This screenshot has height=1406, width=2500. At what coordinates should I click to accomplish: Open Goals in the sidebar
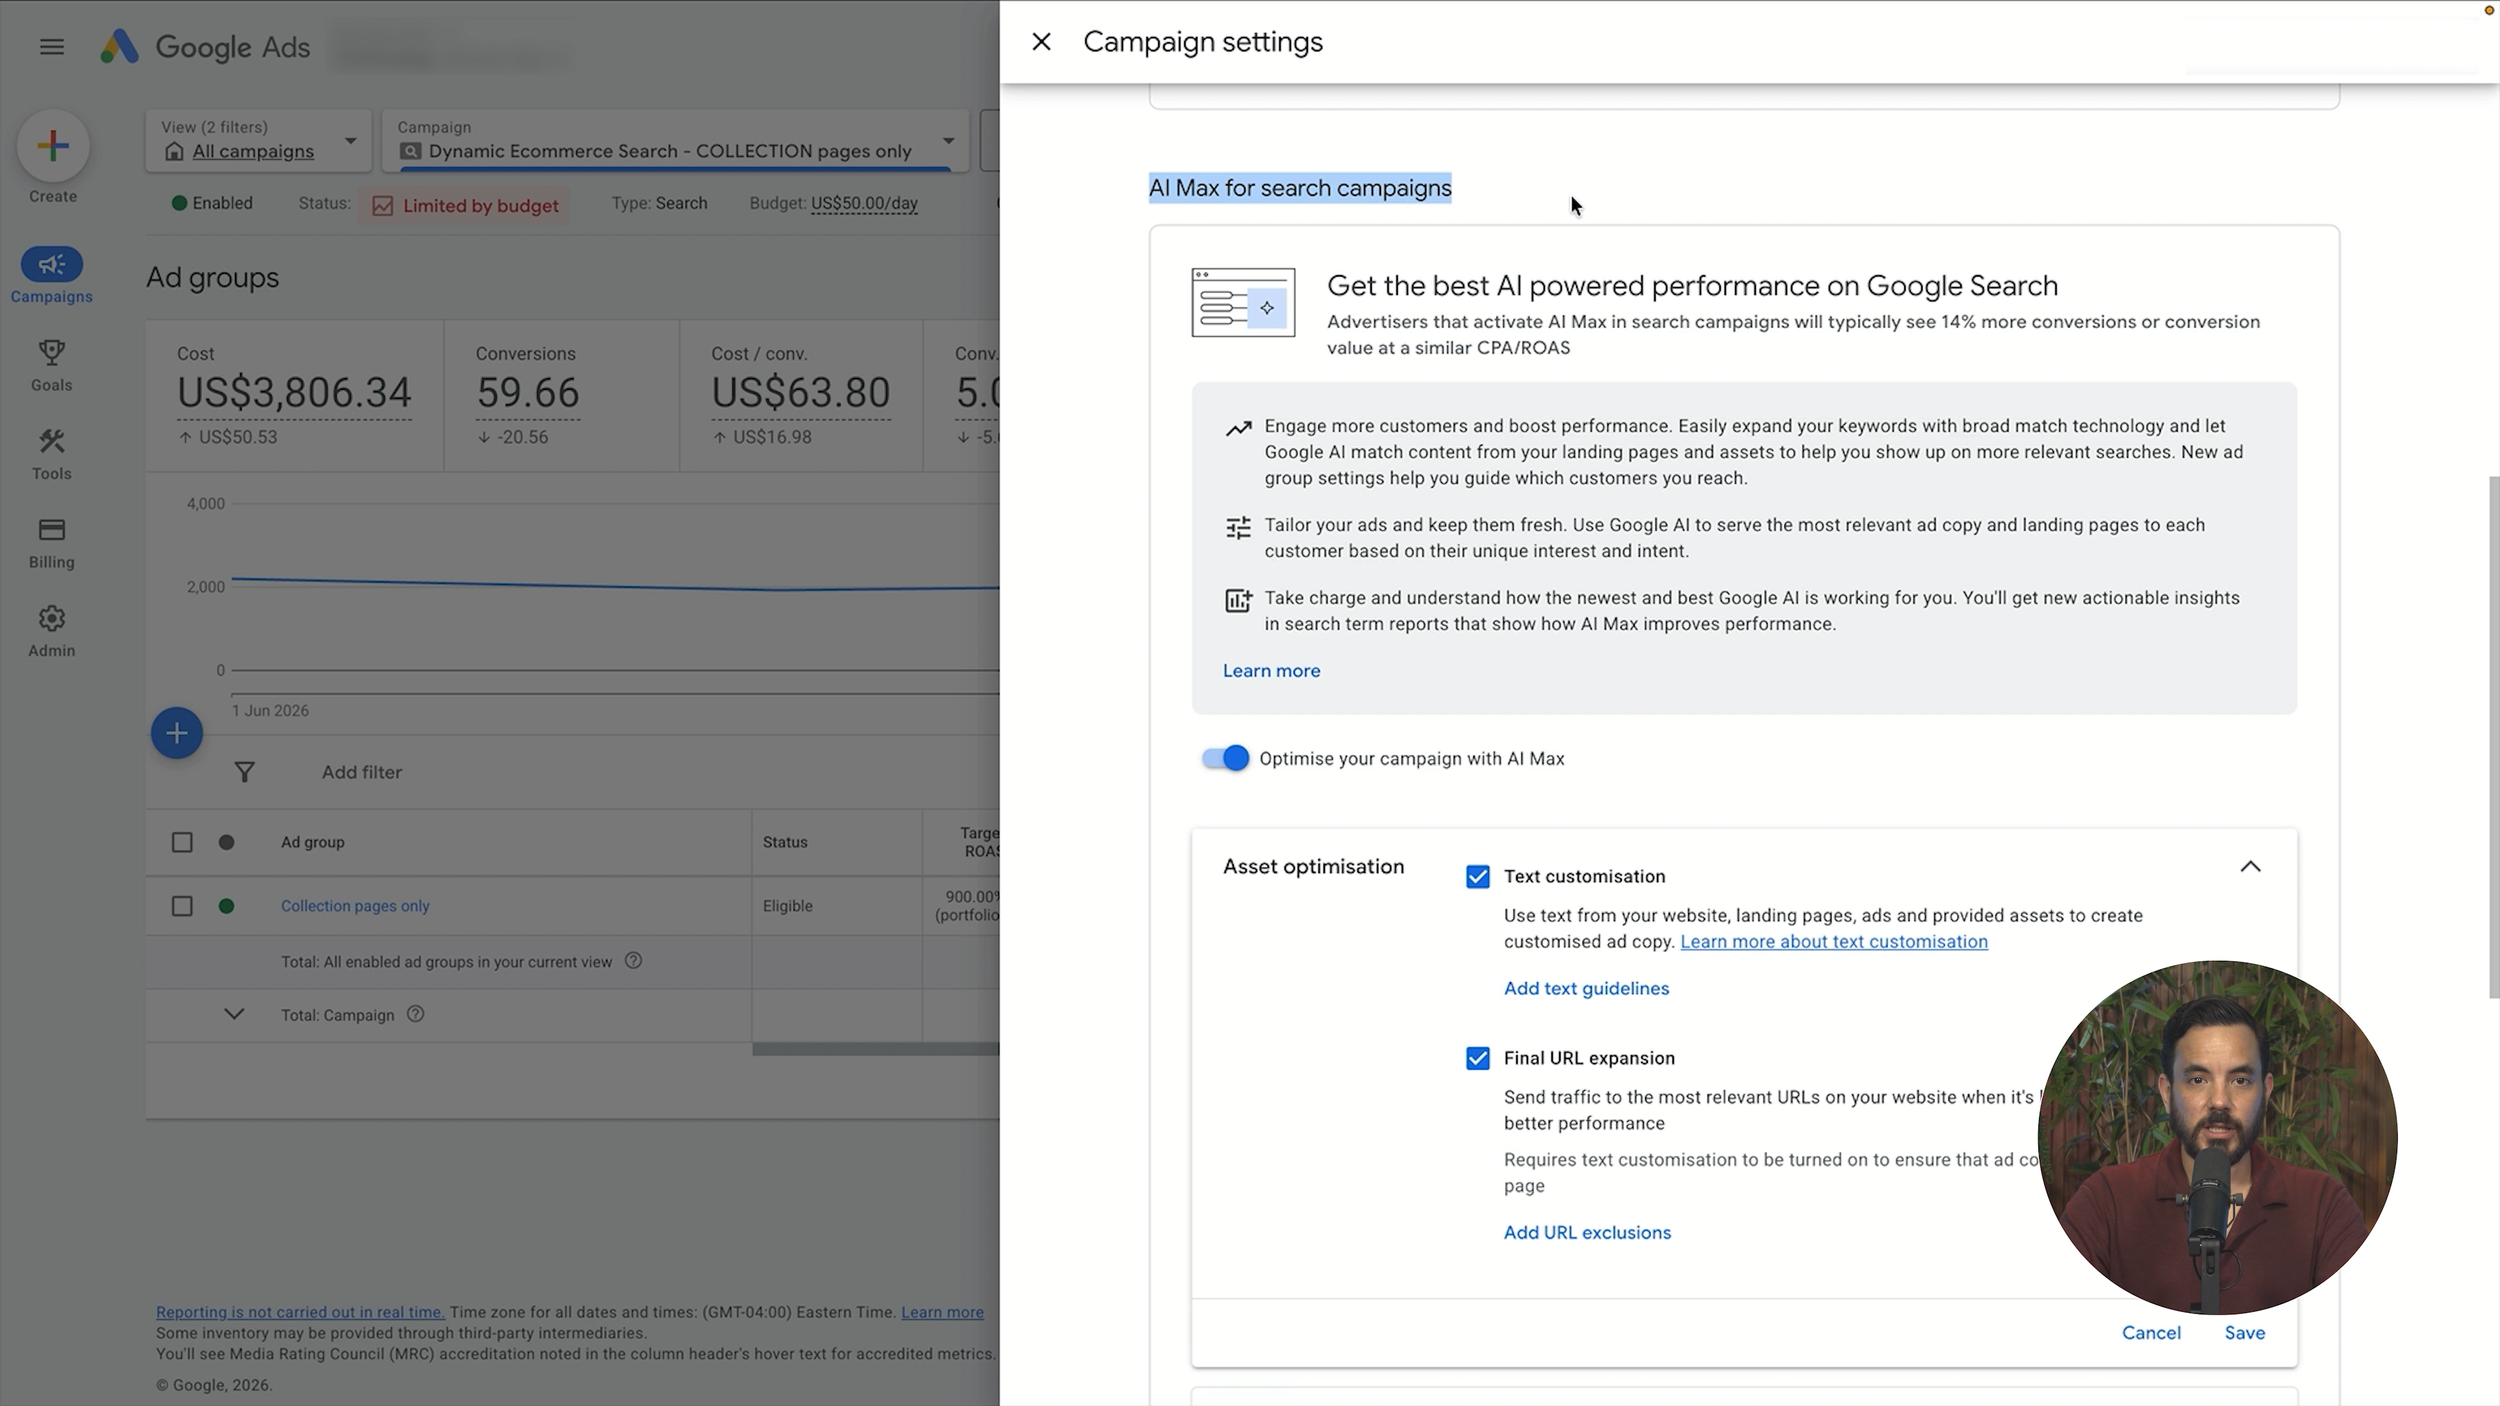pos(52,365)
